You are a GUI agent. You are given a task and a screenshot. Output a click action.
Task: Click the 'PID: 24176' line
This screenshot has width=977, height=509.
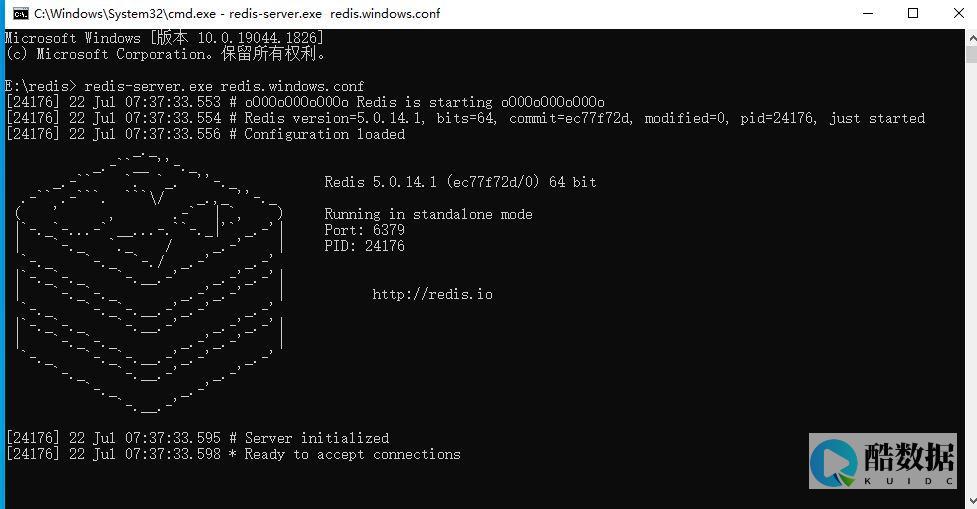click(365, 246)
